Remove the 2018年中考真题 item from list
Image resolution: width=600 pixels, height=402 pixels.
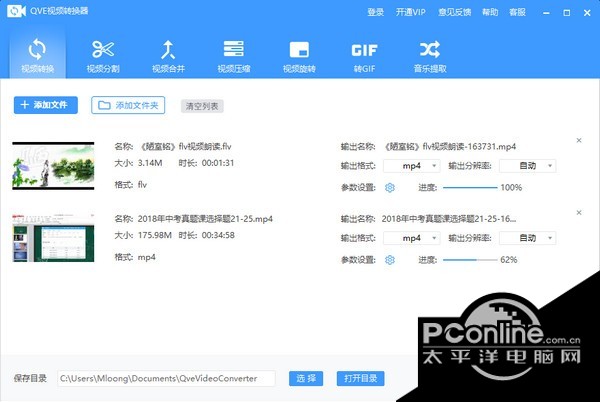coord(579,213)
